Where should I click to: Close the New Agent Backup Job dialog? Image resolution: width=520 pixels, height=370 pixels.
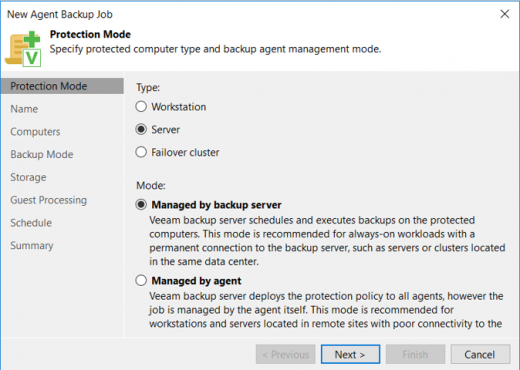(505, 14)
